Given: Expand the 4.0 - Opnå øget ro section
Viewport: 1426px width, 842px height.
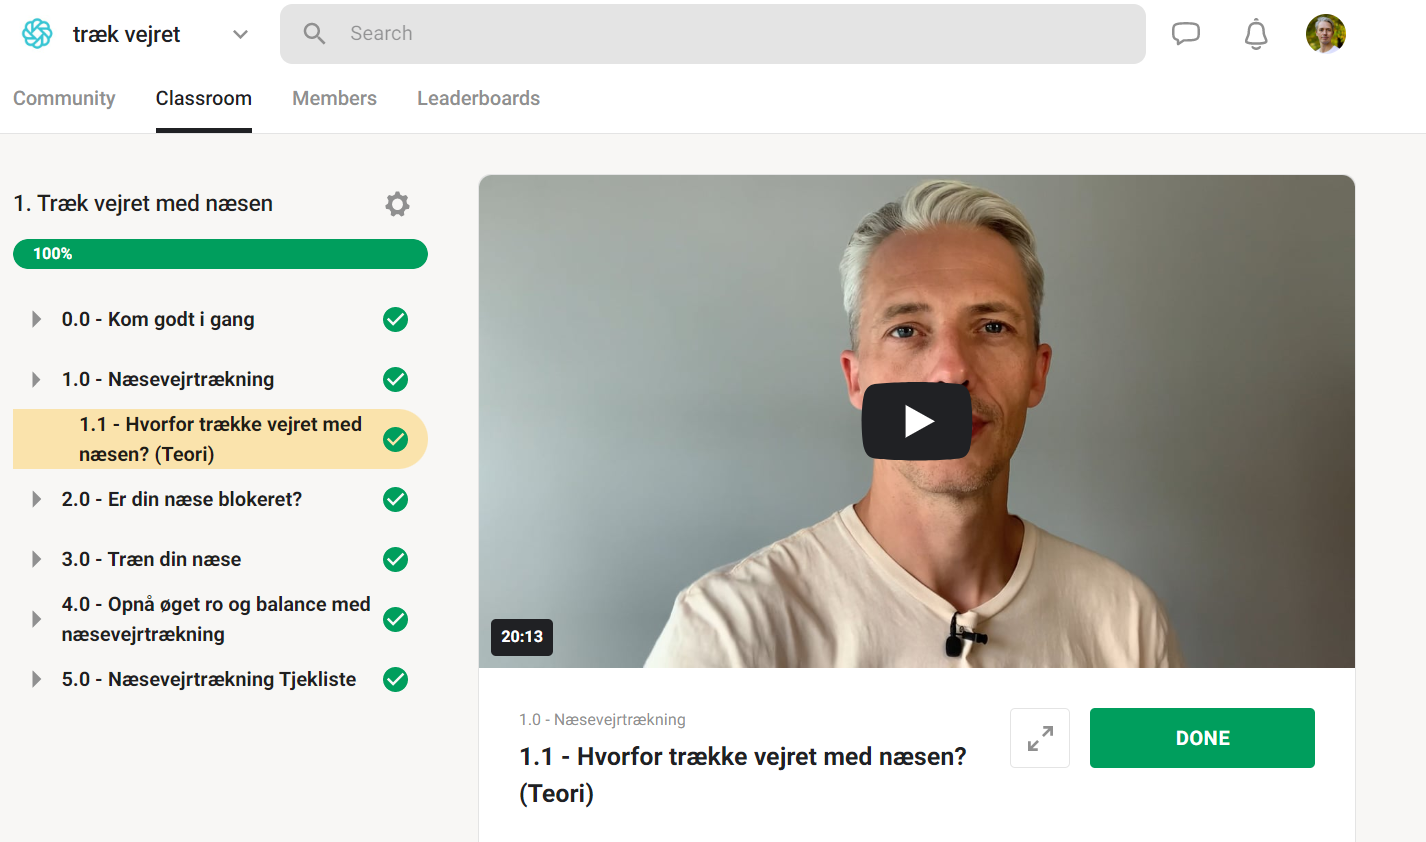Looking at the screenshot, I should pyautogui.click(x=37, y=619).
